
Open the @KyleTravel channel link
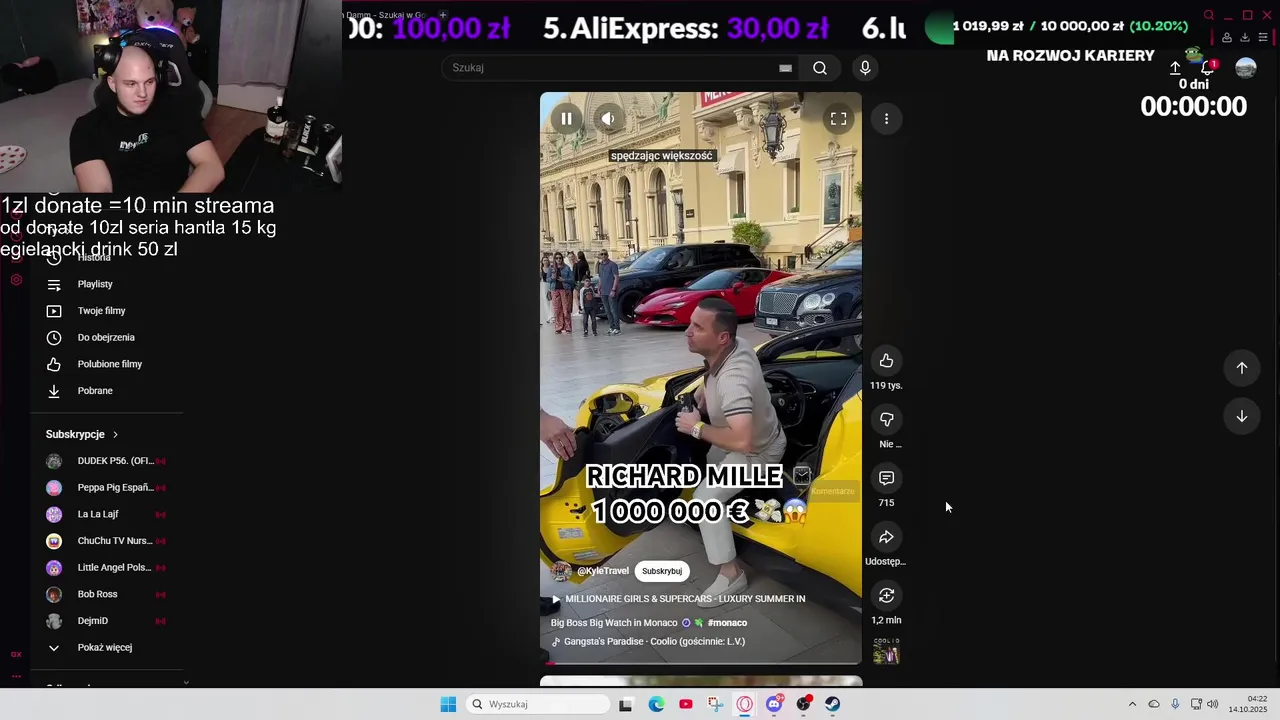tap(603, 571)
